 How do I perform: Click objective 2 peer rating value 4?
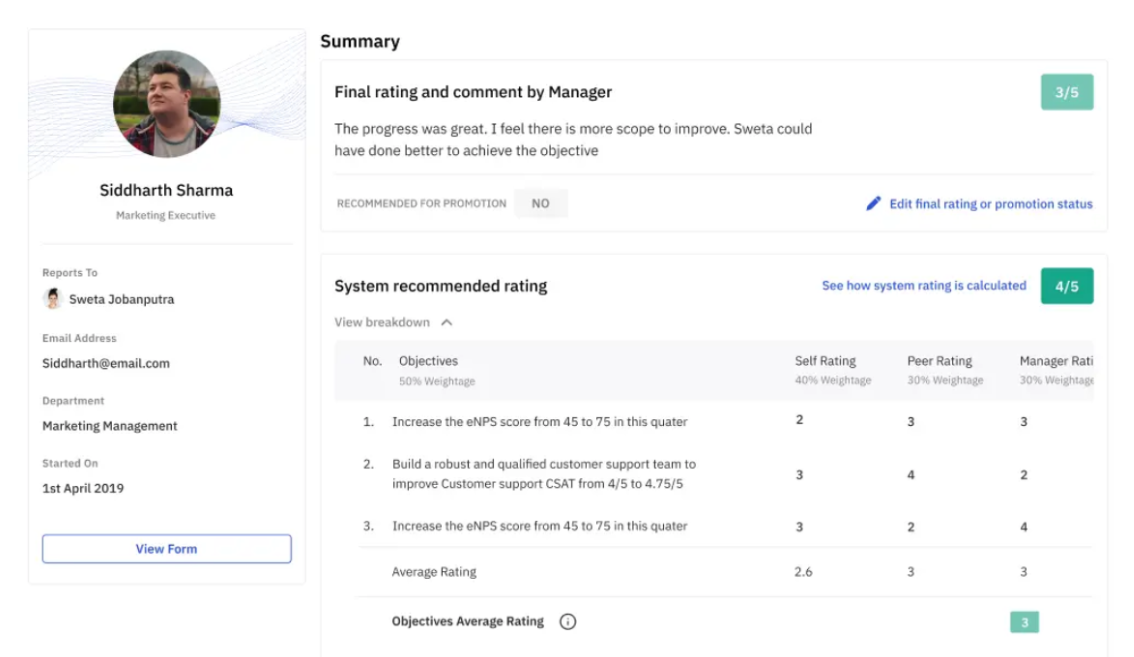911,475
